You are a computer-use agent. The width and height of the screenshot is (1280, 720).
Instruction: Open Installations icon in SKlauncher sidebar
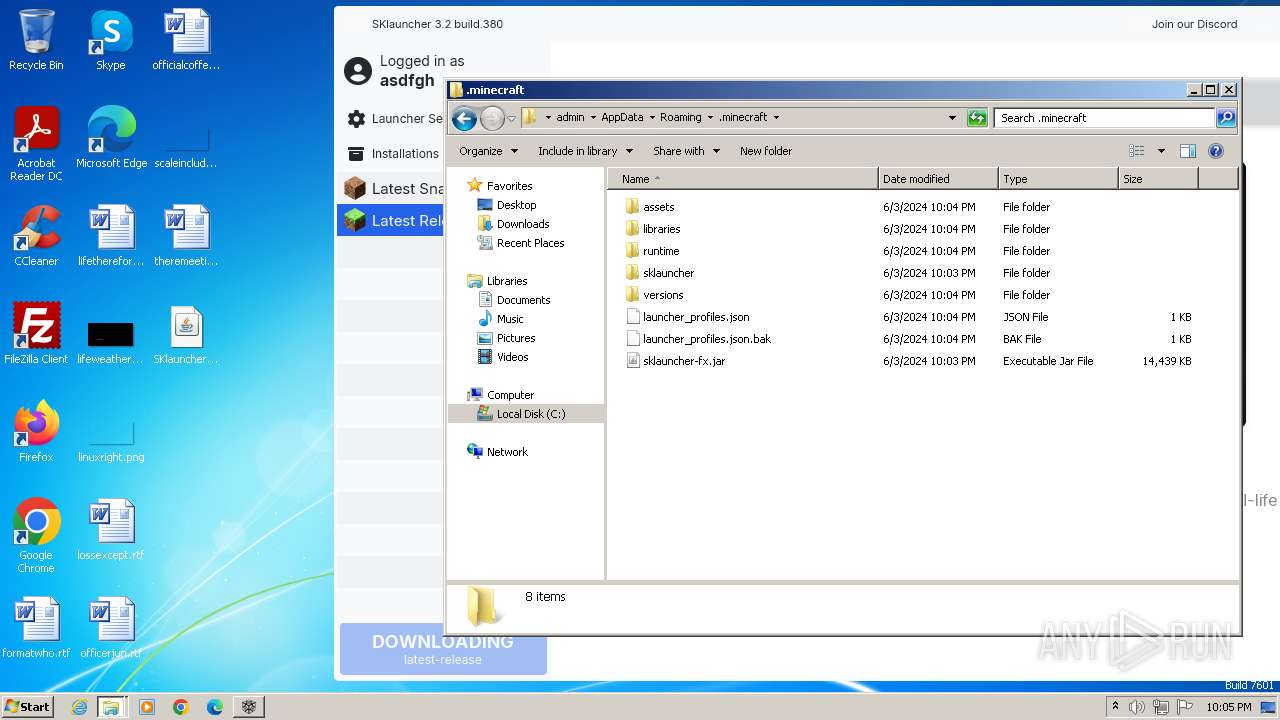tap(356, 154)
